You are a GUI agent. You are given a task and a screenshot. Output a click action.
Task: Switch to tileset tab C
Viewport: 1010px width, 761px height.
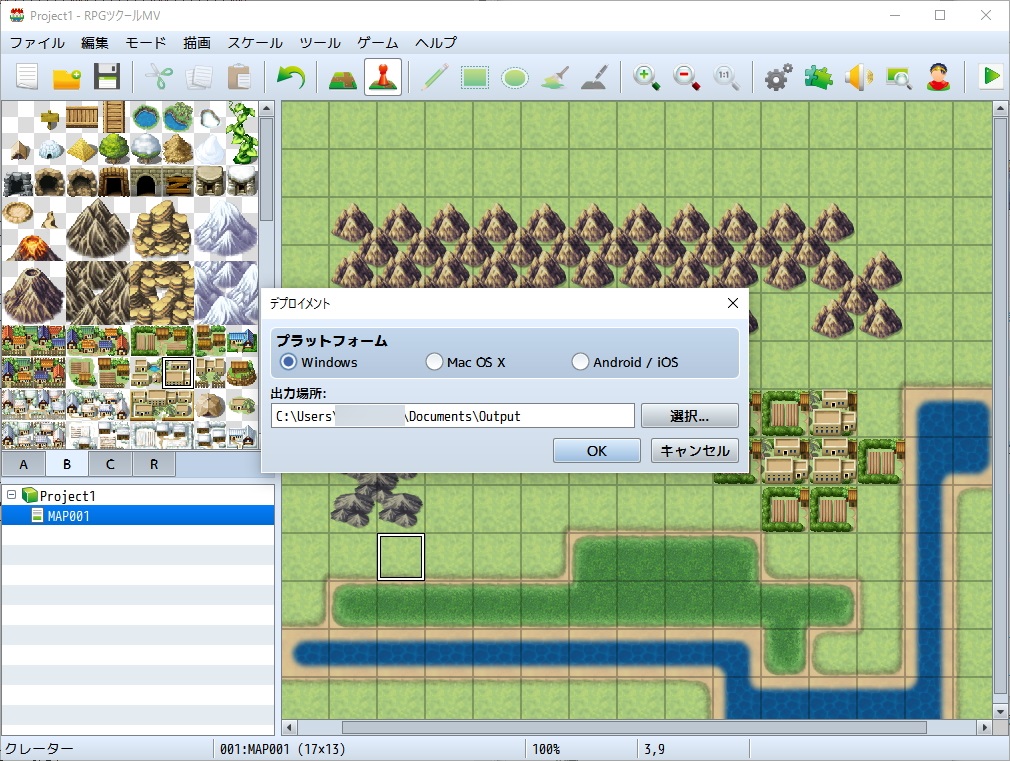click(110, 464)
